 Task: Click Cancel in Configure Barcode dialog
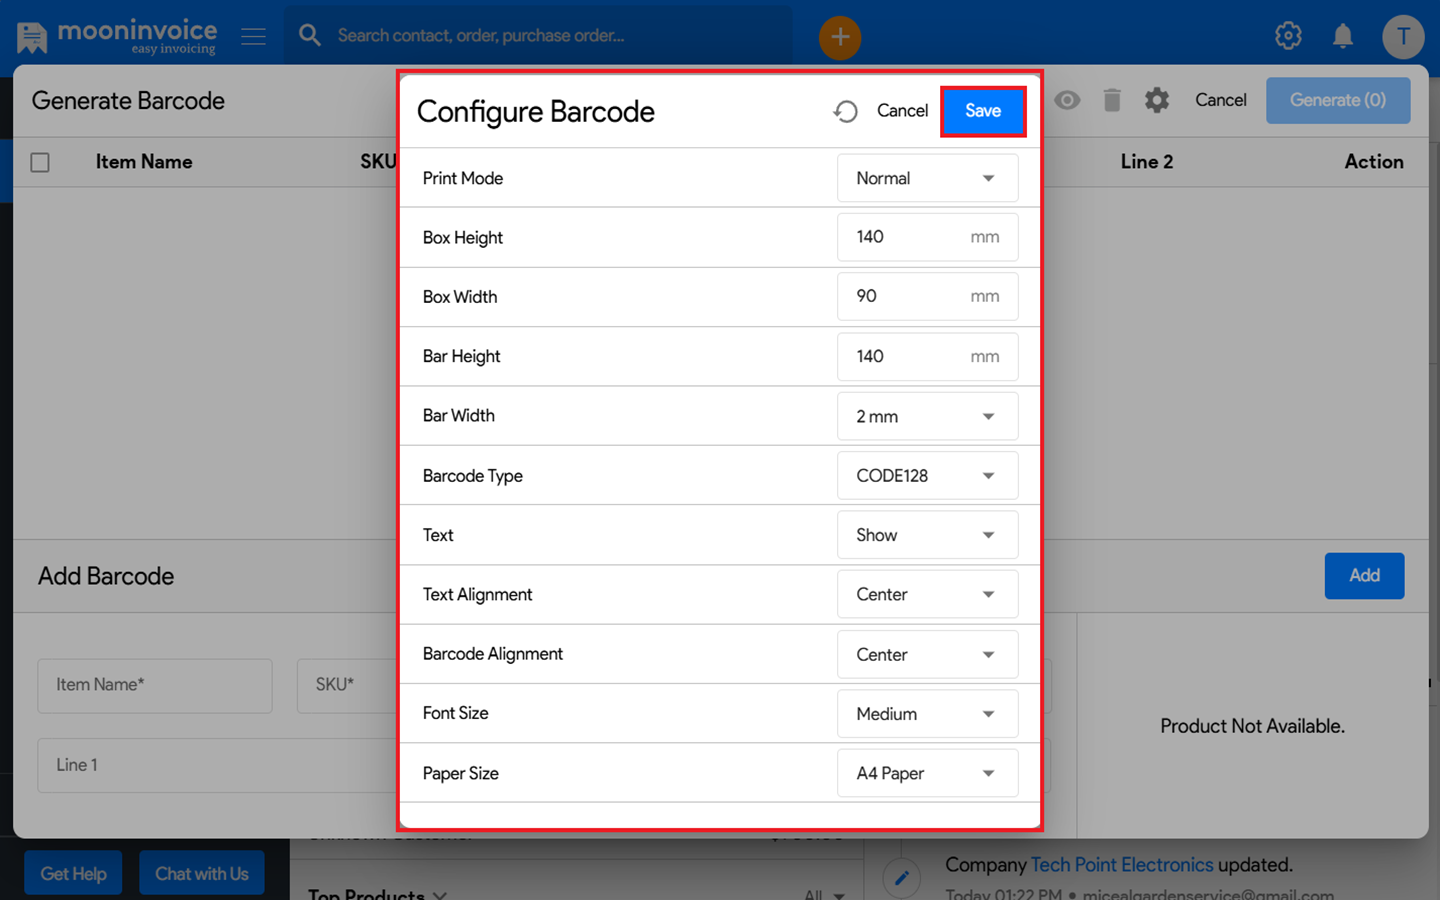[902, 111]
